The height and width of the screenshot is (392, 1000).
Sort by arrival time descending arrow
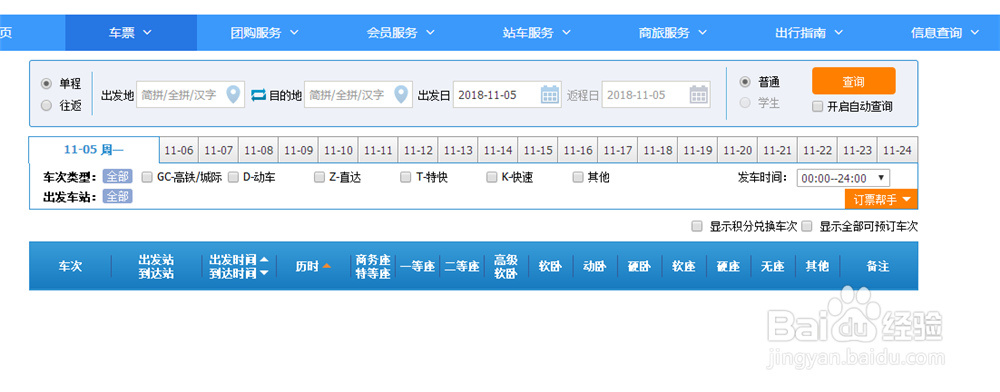(264, 273)
